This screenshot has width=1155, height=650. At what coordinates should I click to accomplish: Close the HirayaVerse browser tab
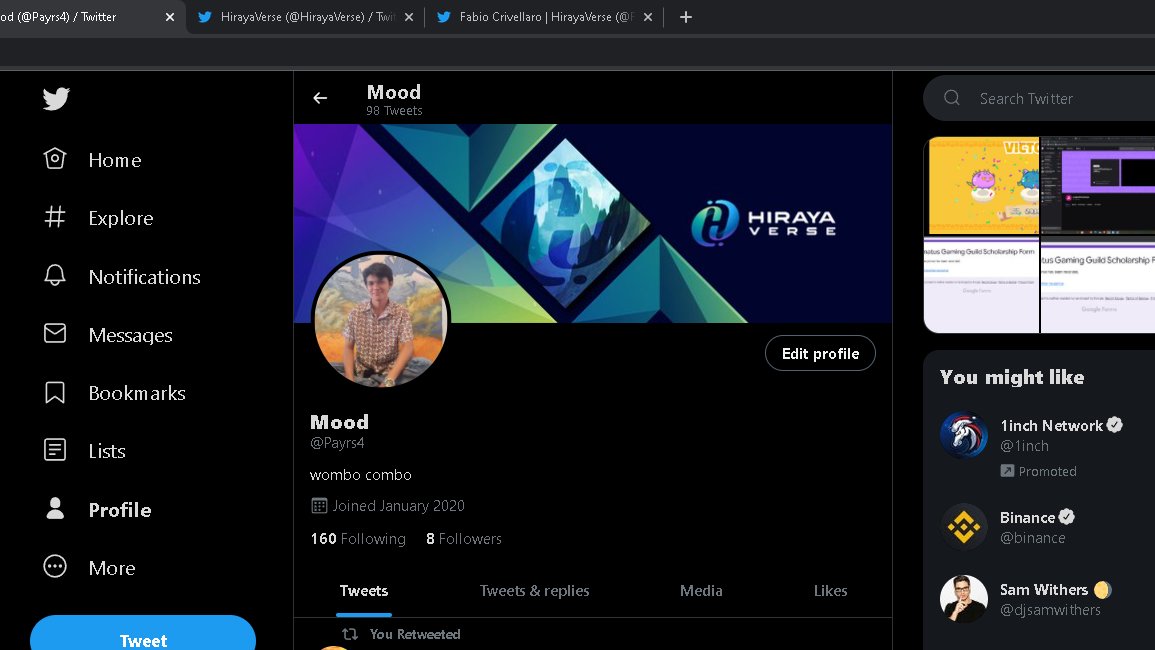point(409,16)
